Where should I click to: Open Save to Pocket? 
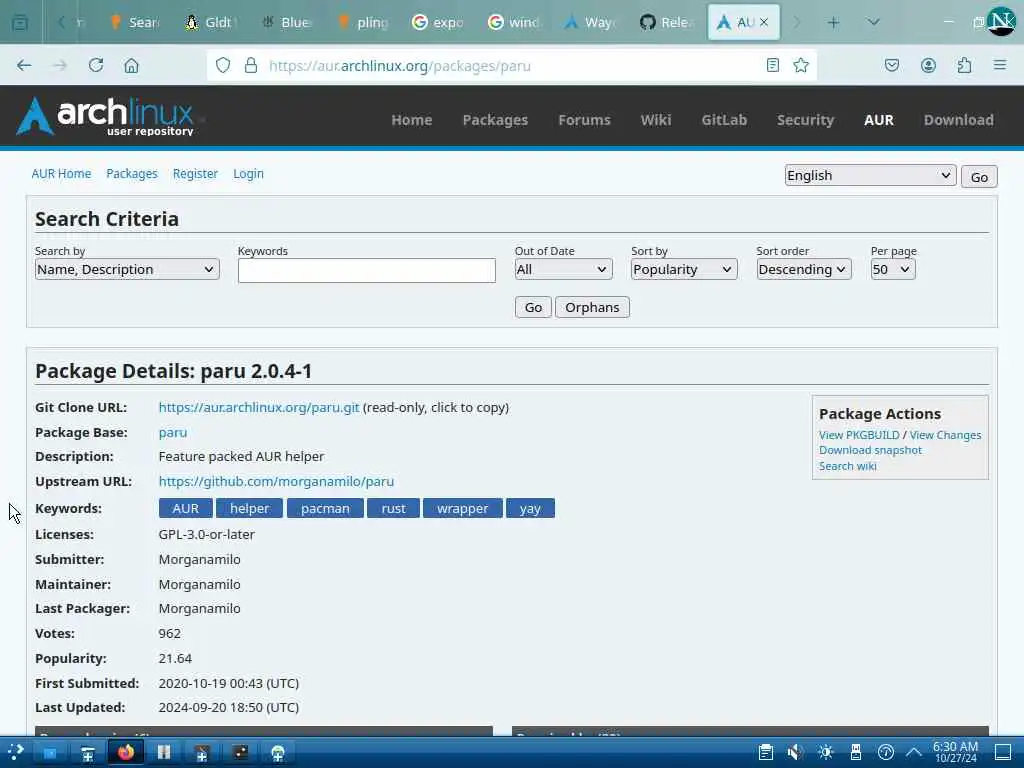click(892, 65)
